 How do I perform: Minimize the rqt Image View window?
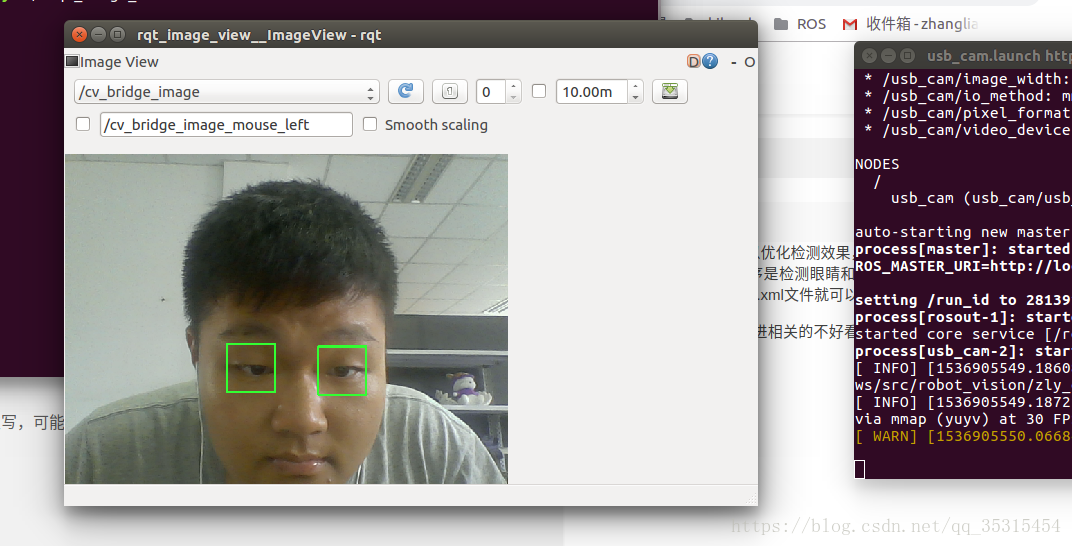pyautogui.click(x=98, y=34)
